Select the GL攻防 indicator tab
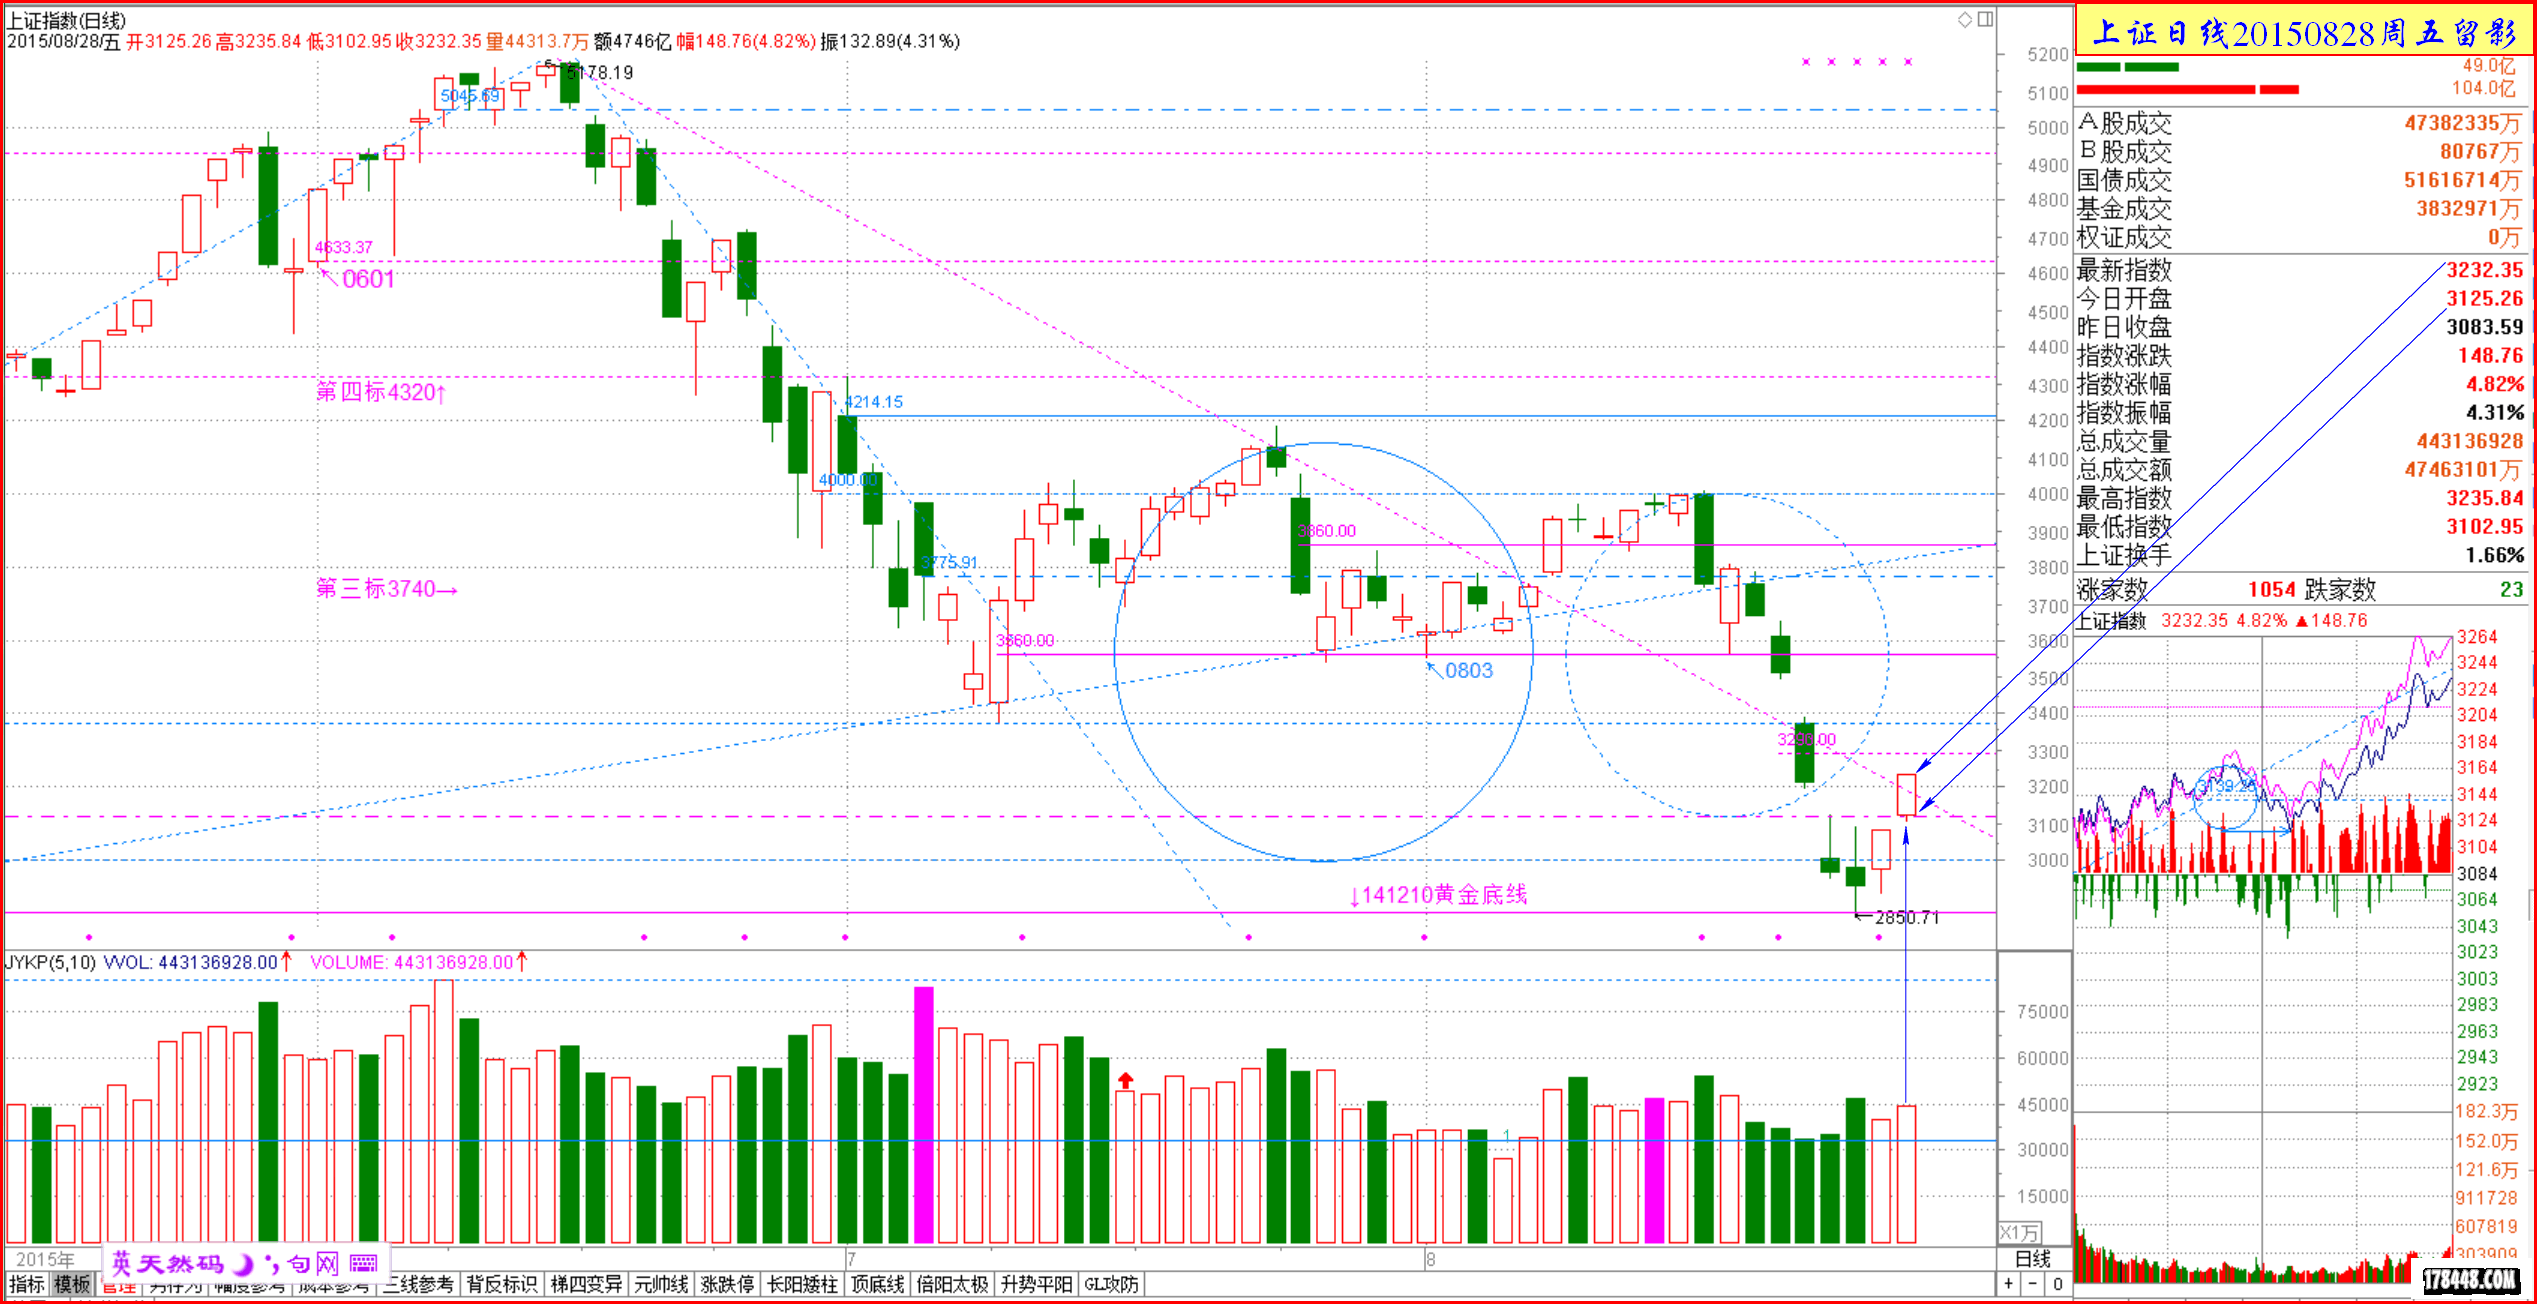The image size is (2537, 1304). click(x=1111, y=1285)
